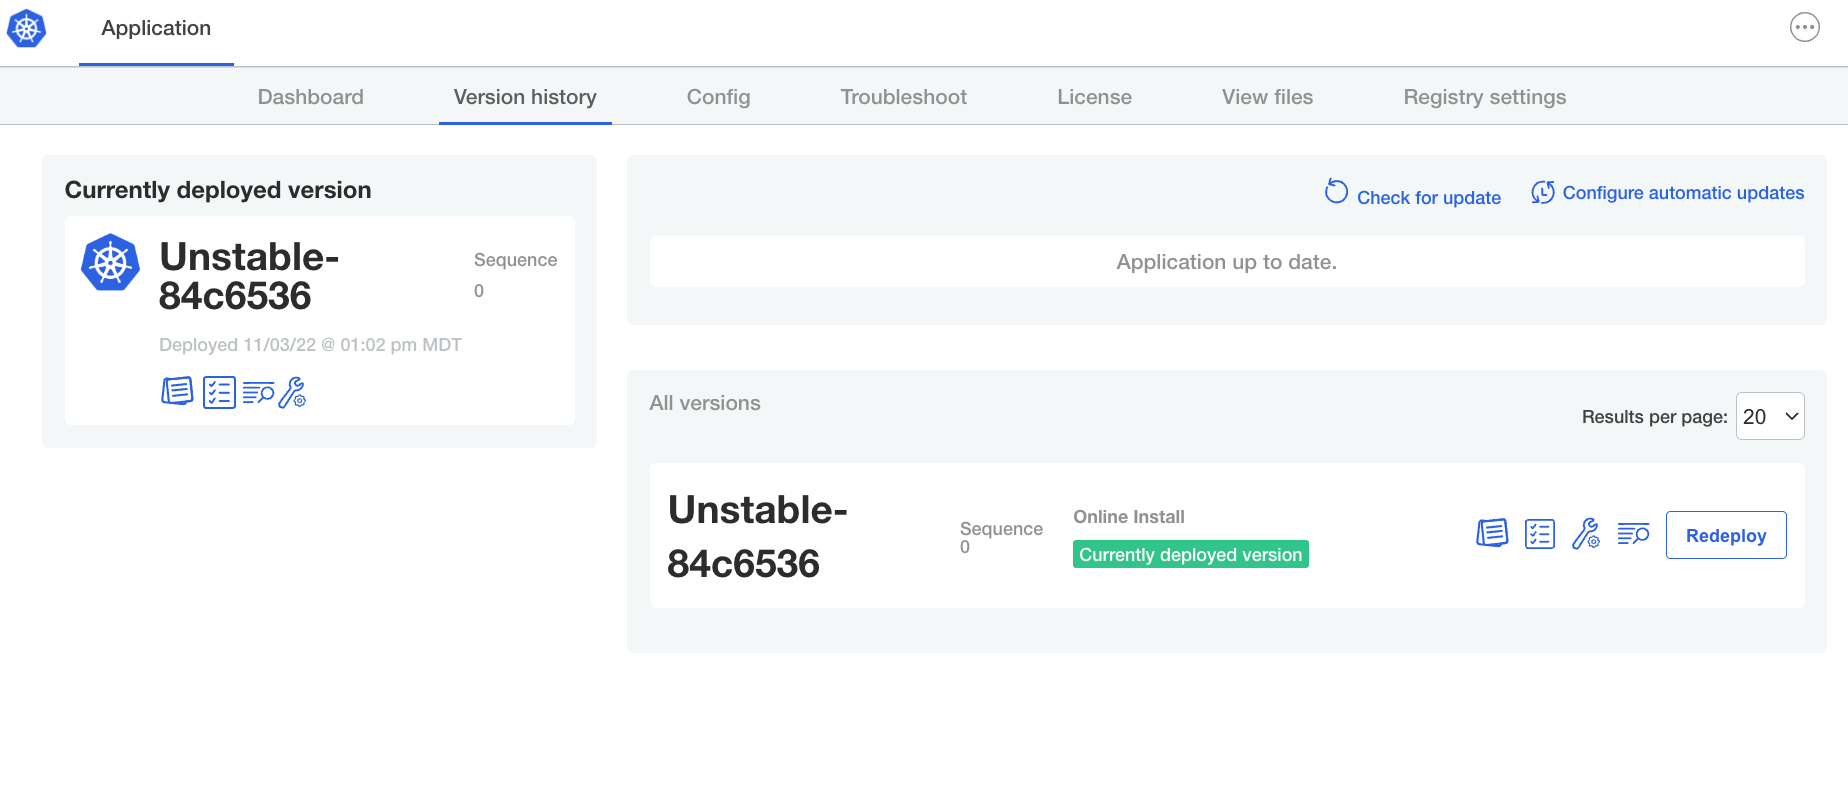Open preflight checks in Currently deployed version card

pyautogui.click(x=219, y=392)
